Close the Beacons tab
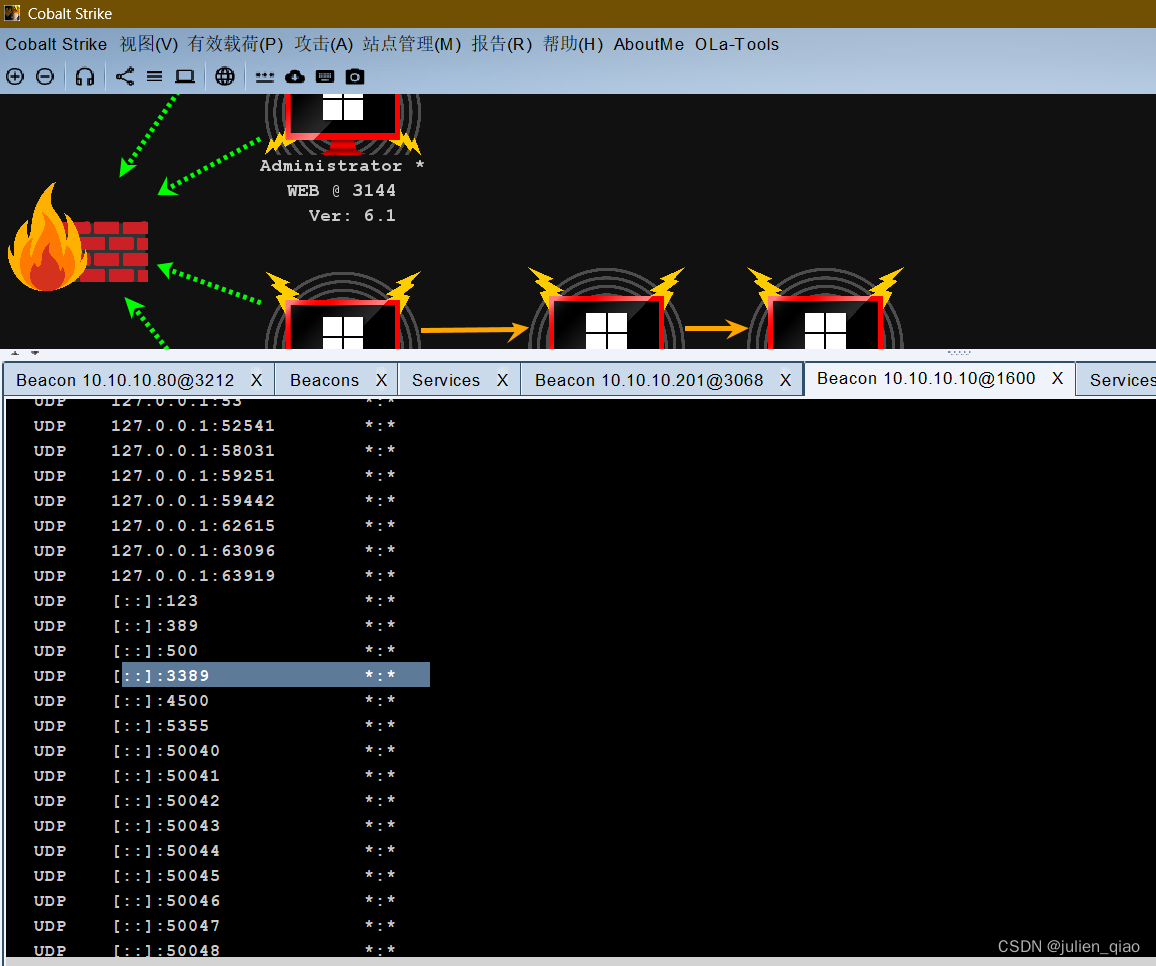Image resolution: width=1156 pixels, height=966 pixels. pyautogui.click(x=381, y=380)
